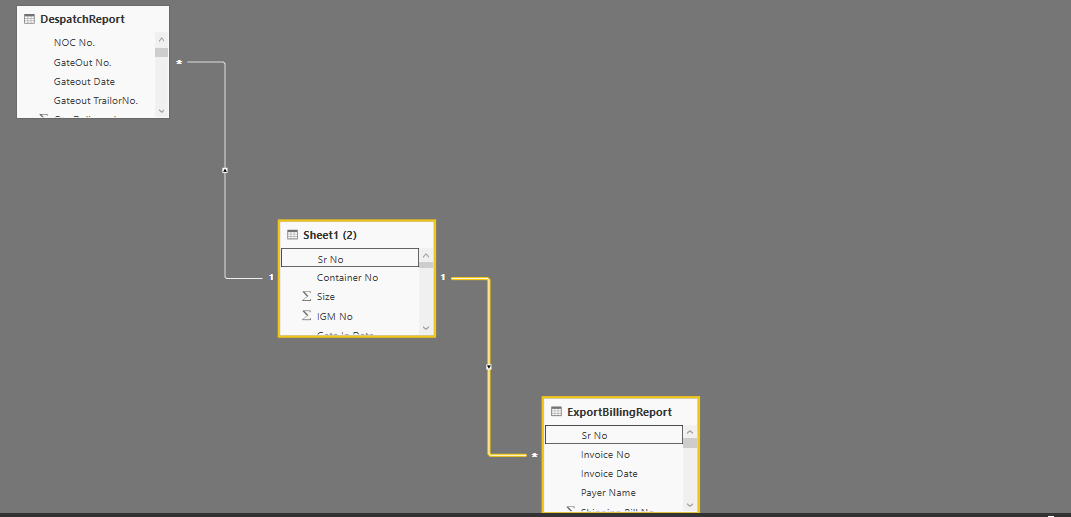1071x517 pixels.
Task: Click the ExportBillingReport scrollbar up arrow
Action: click(x=690, y=432)
